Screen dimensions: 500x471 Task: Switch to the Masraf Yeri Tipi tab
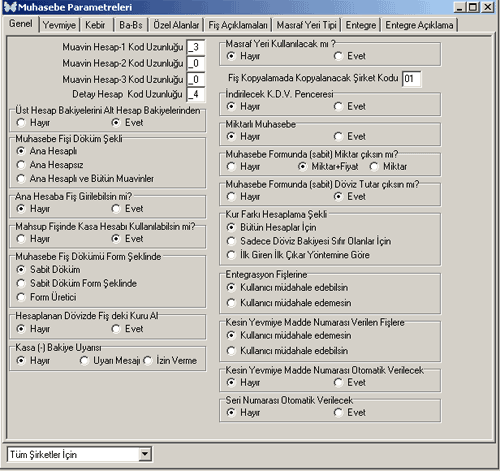click(306, 25)
